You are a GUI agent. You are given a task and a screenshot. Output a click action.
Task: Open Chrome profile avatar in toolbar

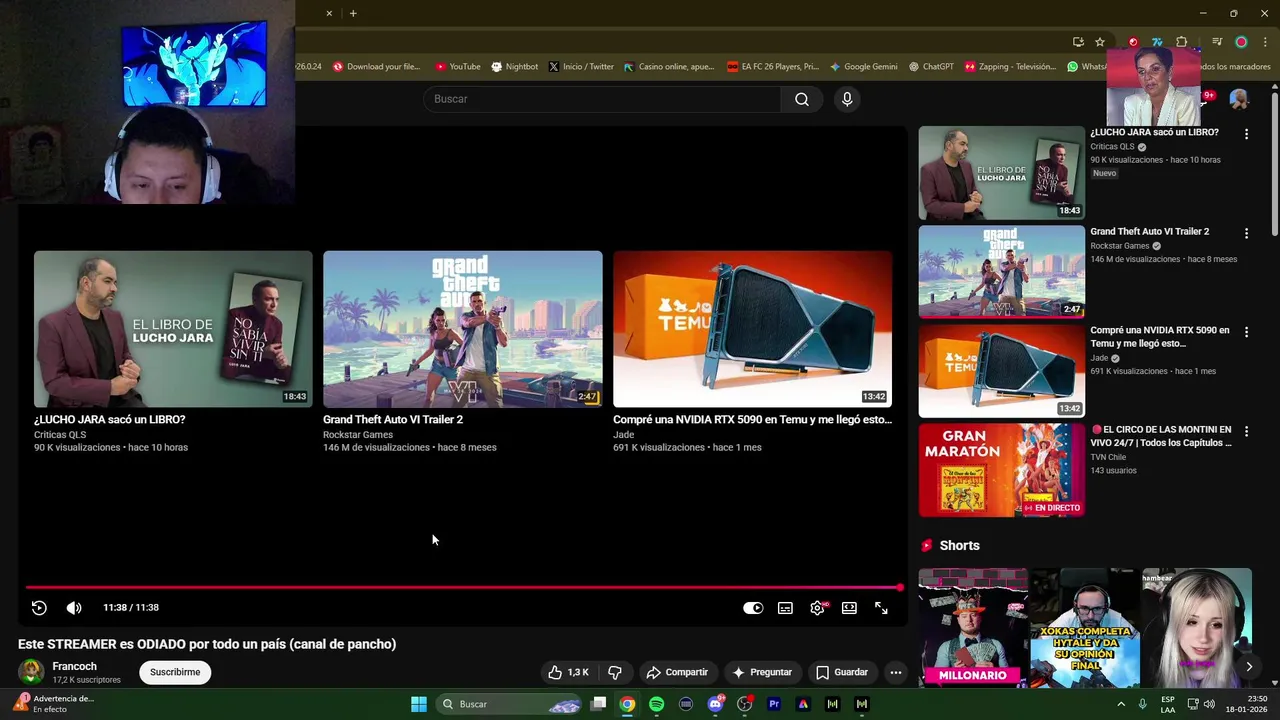[x=1241, y=42]
